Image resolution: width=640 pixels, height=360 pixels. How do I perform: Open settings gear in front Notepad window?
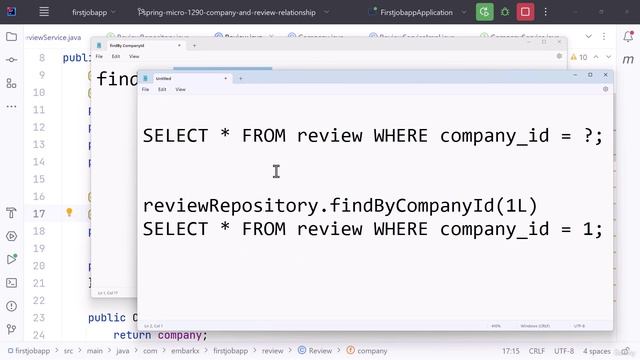point(605,89)
